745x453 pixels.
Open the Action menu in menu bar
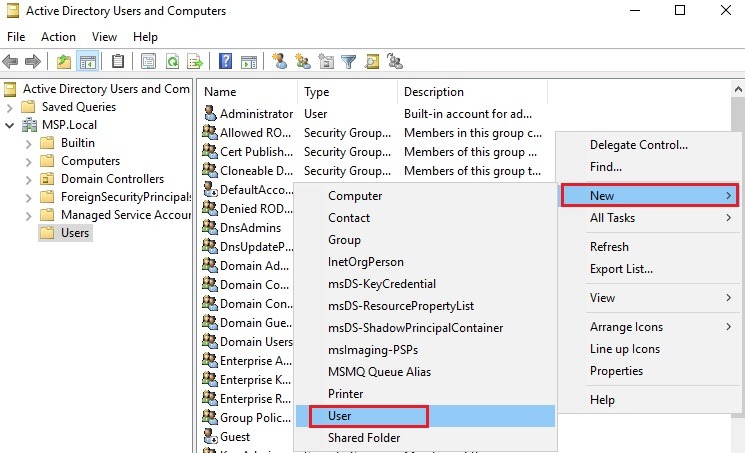58,37
